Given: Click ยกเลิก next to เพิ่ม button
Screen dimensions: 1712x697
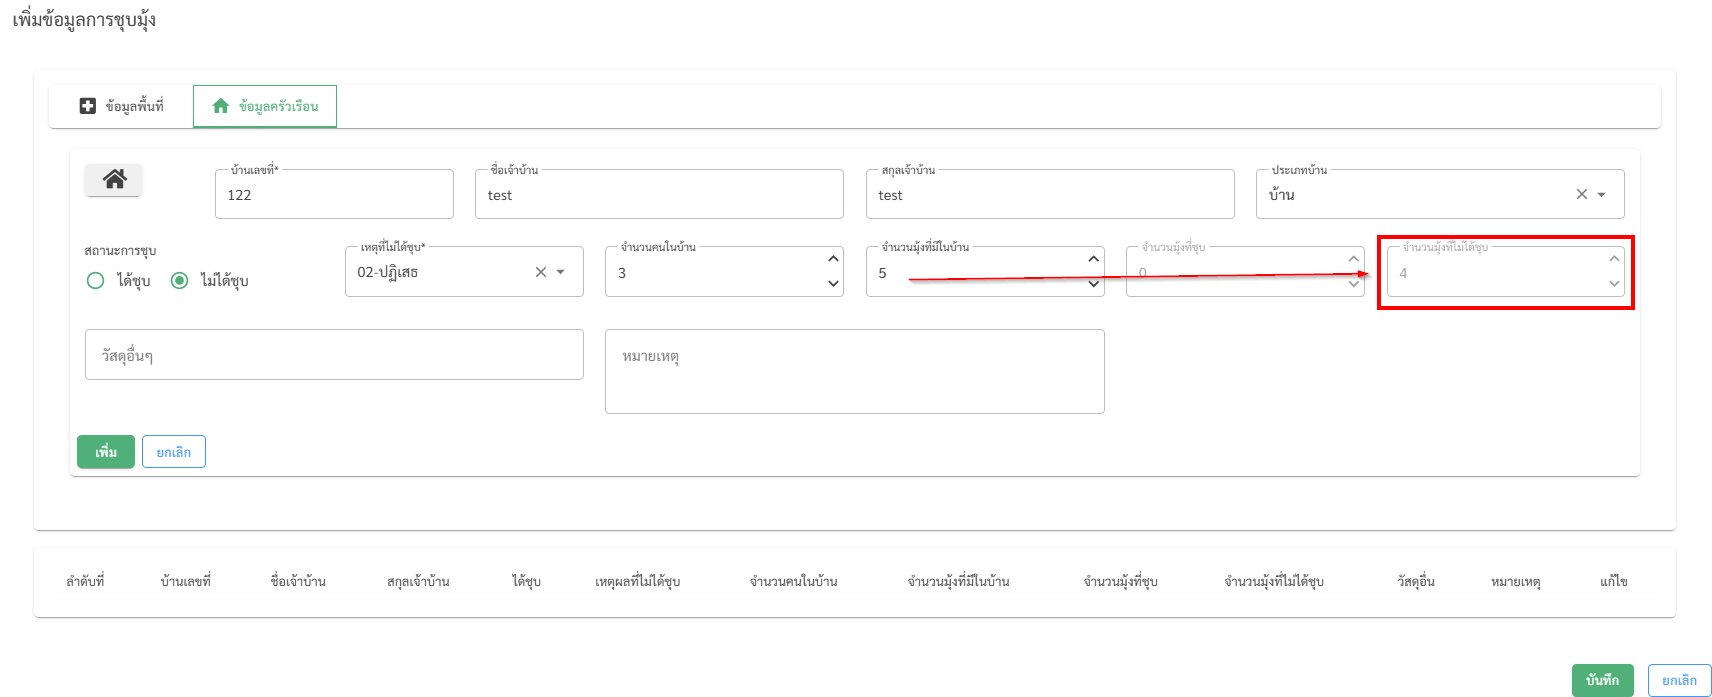Looking at the screenshot, I should point(173,452).
